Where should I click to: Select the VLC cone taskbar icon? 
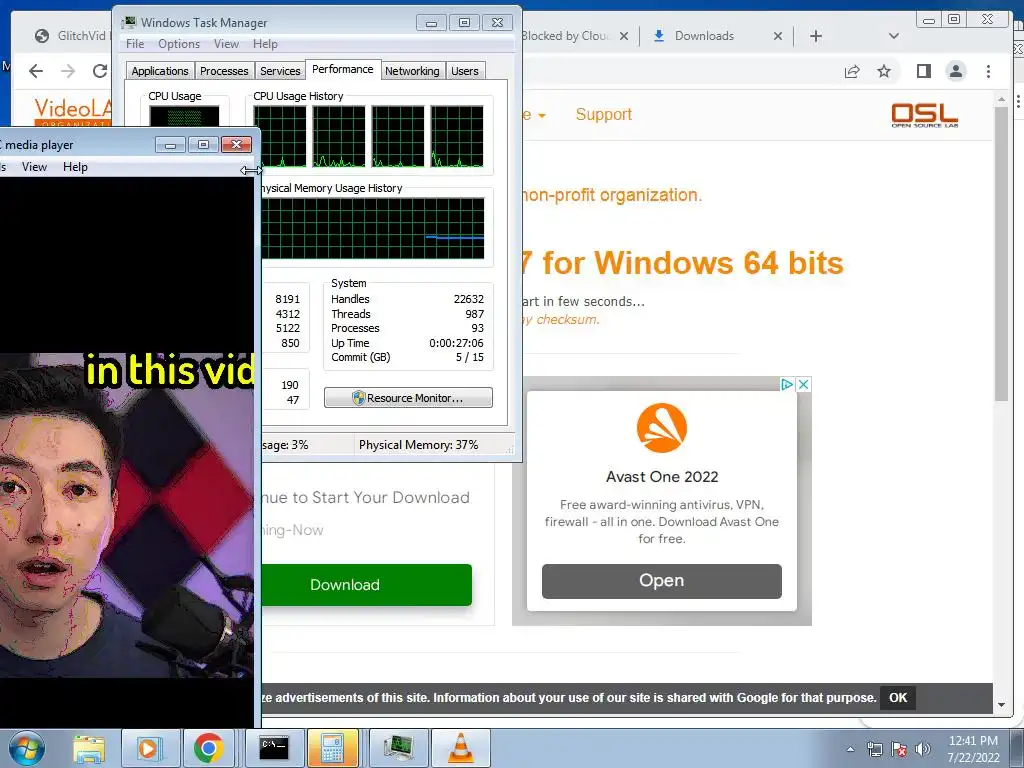pos(460,748)
